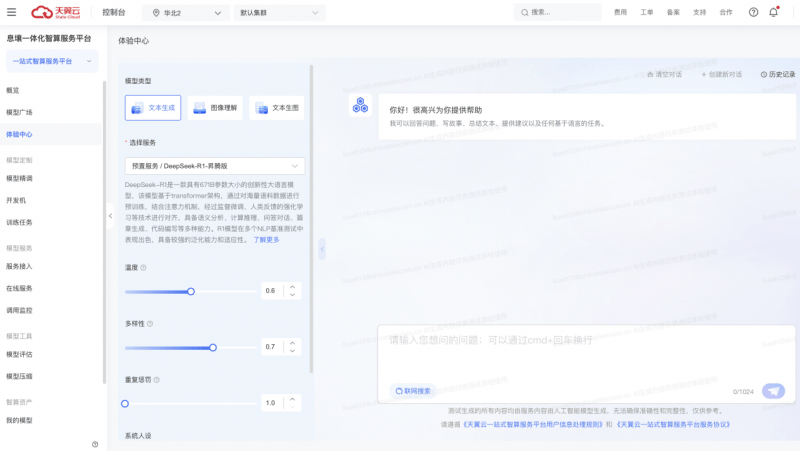Click the search magnifier icon
The height and width of the screenshot is (451, 800).
pos(524,12)
